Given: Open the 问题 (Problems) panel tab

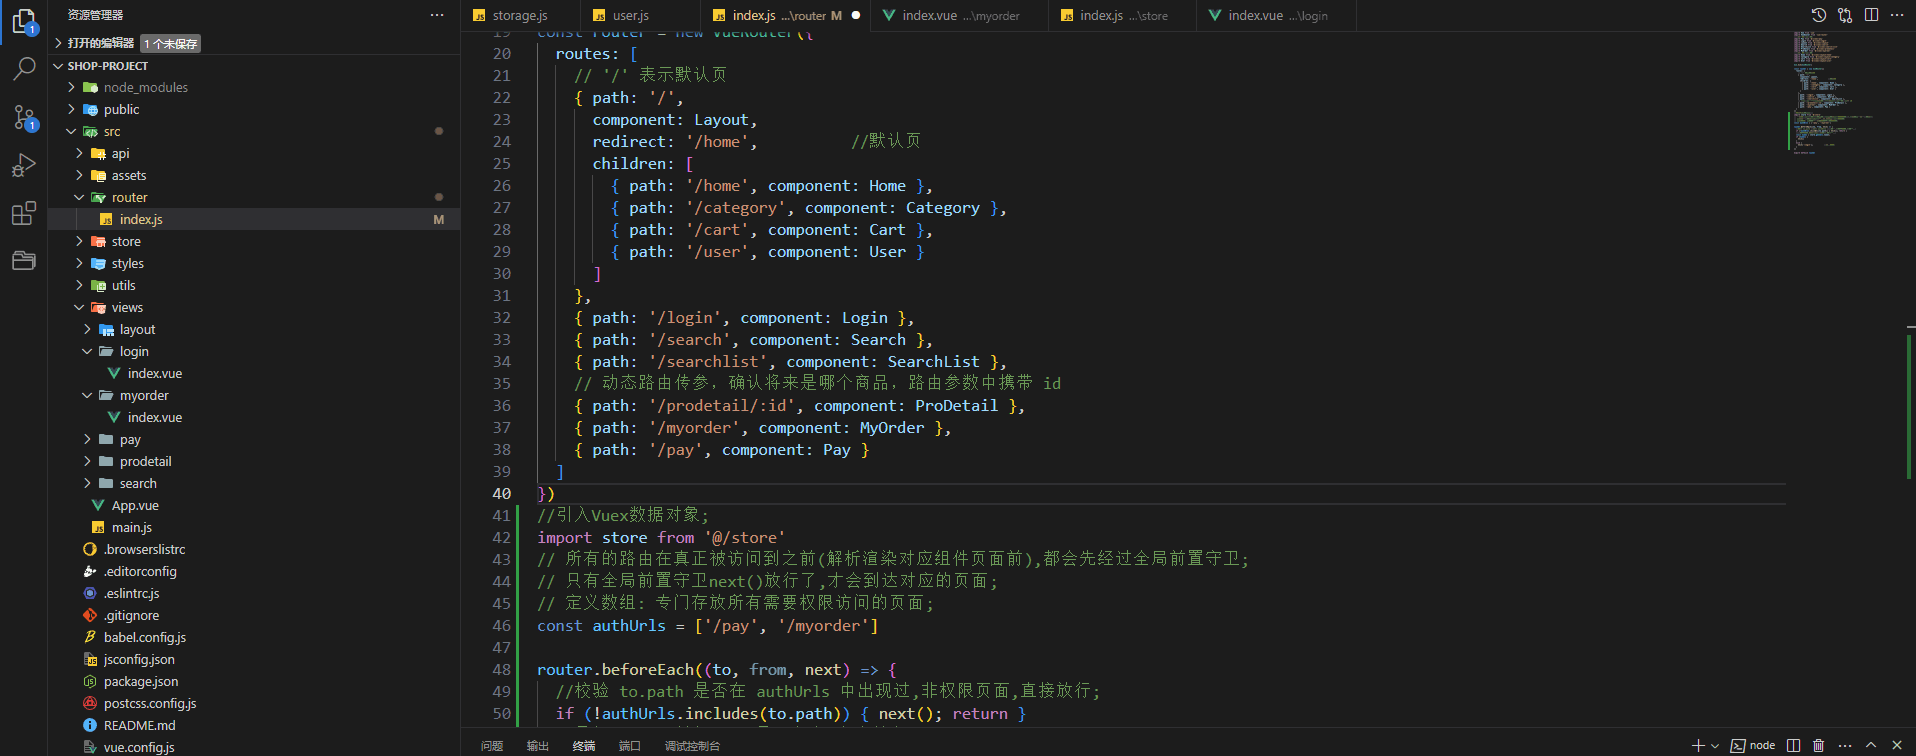Looking at the screenshot, I should 492,746.
